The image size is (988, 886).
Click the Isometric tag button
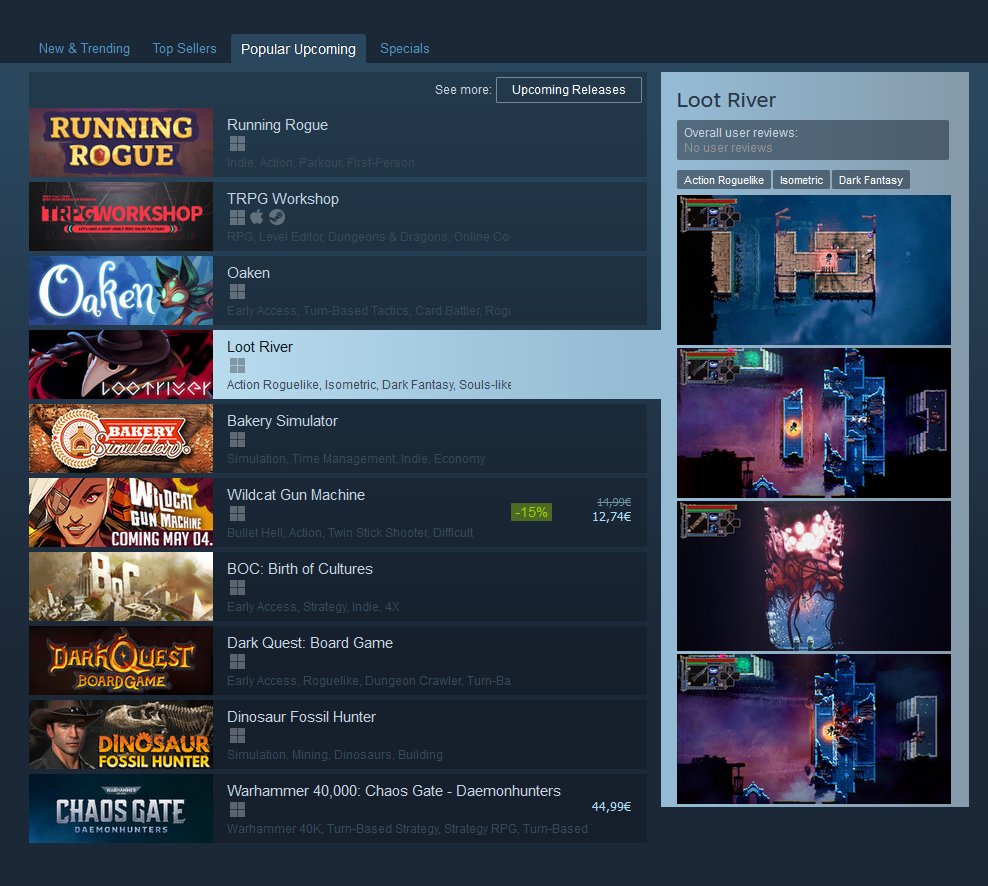pyautogui.click(x=801, y=180)
